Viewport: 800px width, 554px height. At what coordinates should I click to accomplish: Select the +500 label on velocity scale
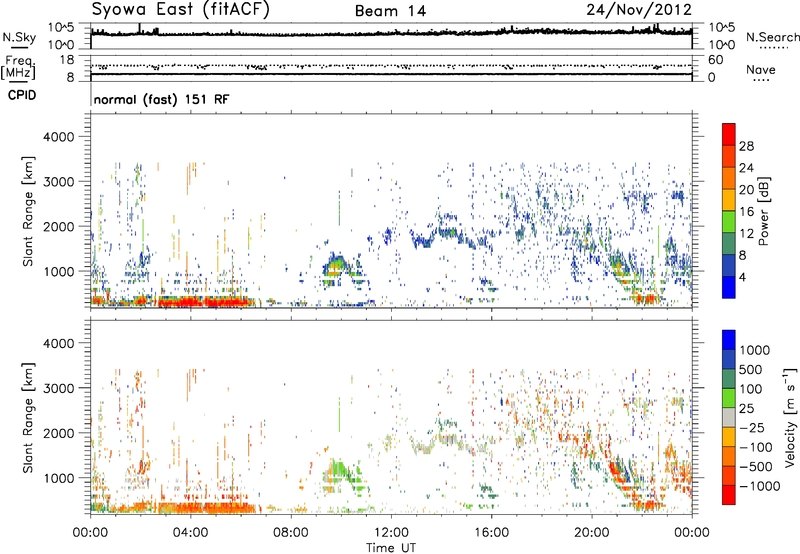click(751, 370)
